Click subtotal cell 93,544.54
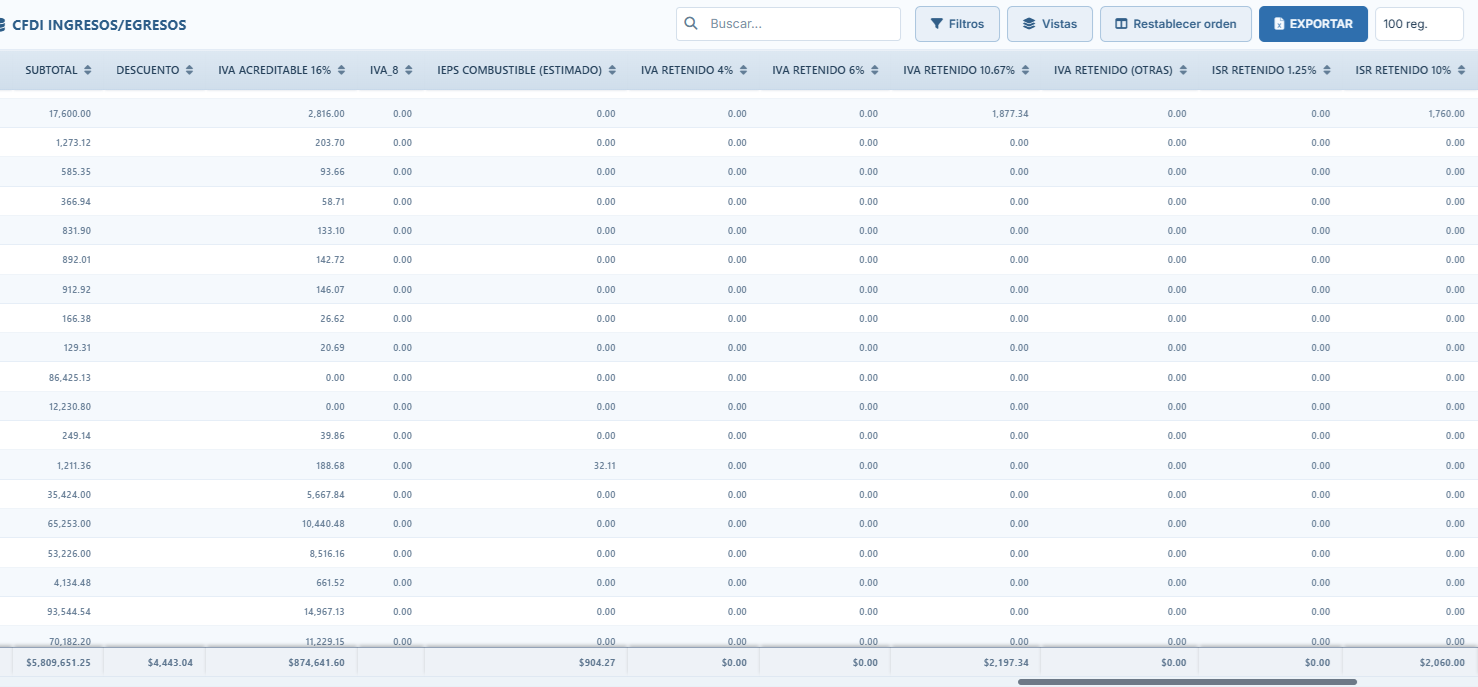 tap(69, 612)
